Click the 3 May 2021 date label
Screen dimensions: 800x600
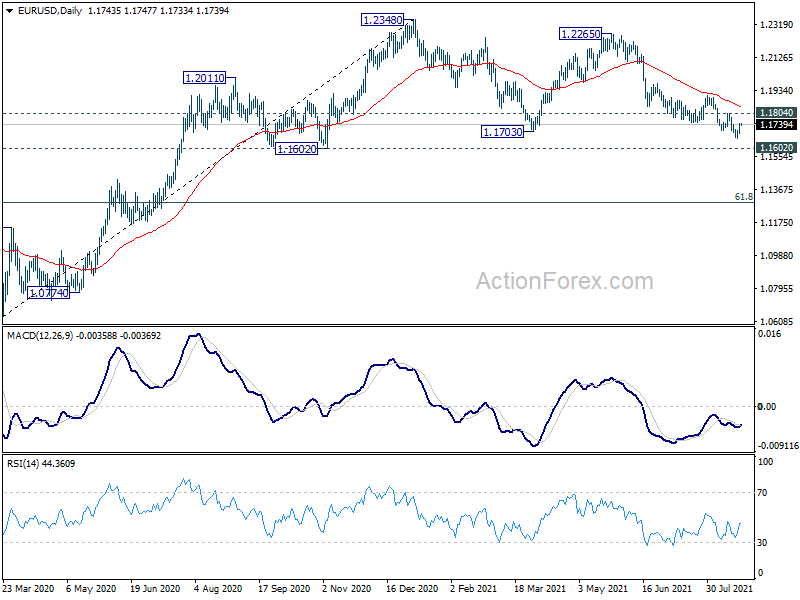pos(603,588)
